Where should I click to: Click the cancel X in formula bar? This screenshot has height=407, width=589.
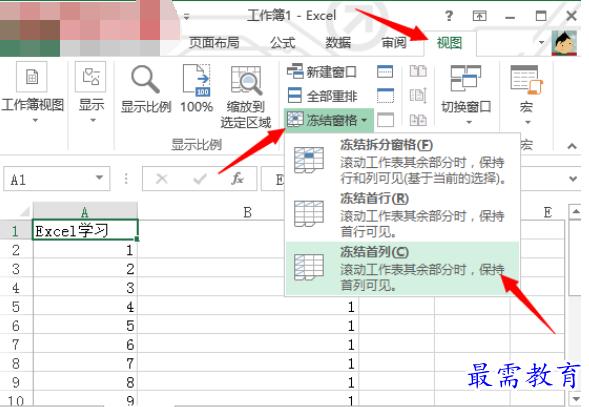point(162,179)
